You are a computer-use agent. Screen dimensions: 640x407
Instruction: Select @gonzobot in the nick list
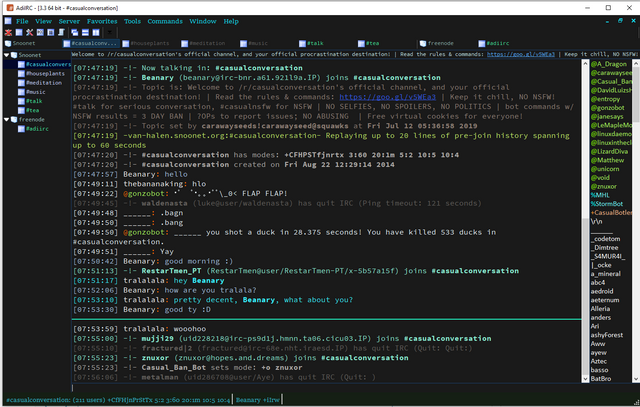point(607,108)
